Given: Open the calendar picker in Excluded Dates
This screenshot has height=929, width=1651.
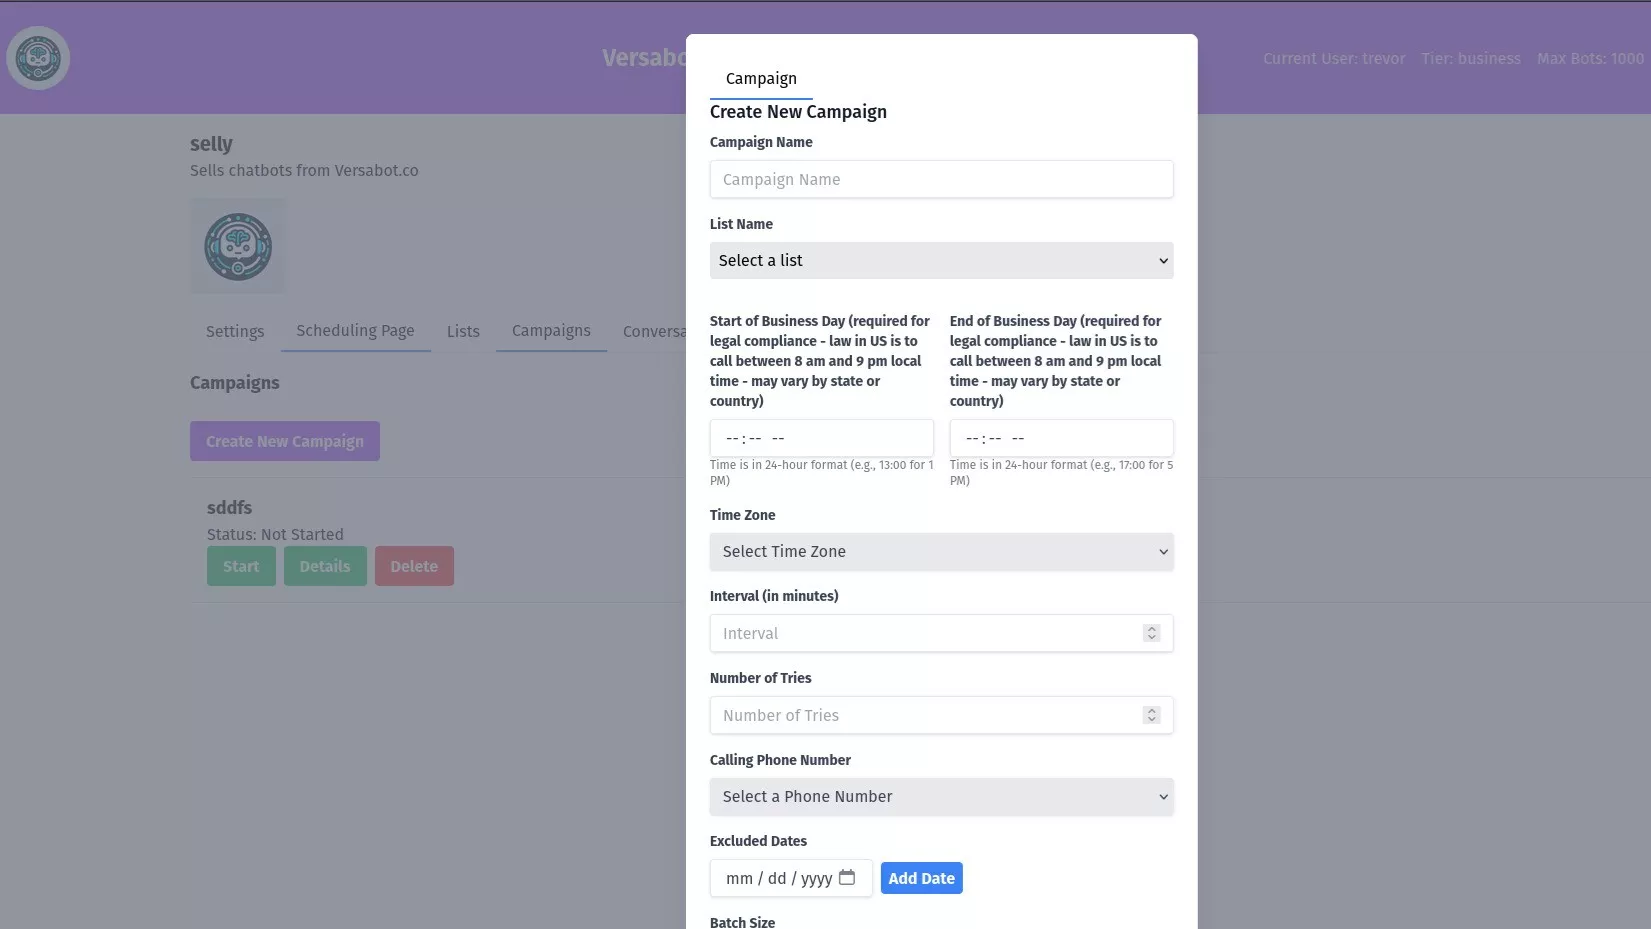Looking at the screenshot, I should 847,878.
